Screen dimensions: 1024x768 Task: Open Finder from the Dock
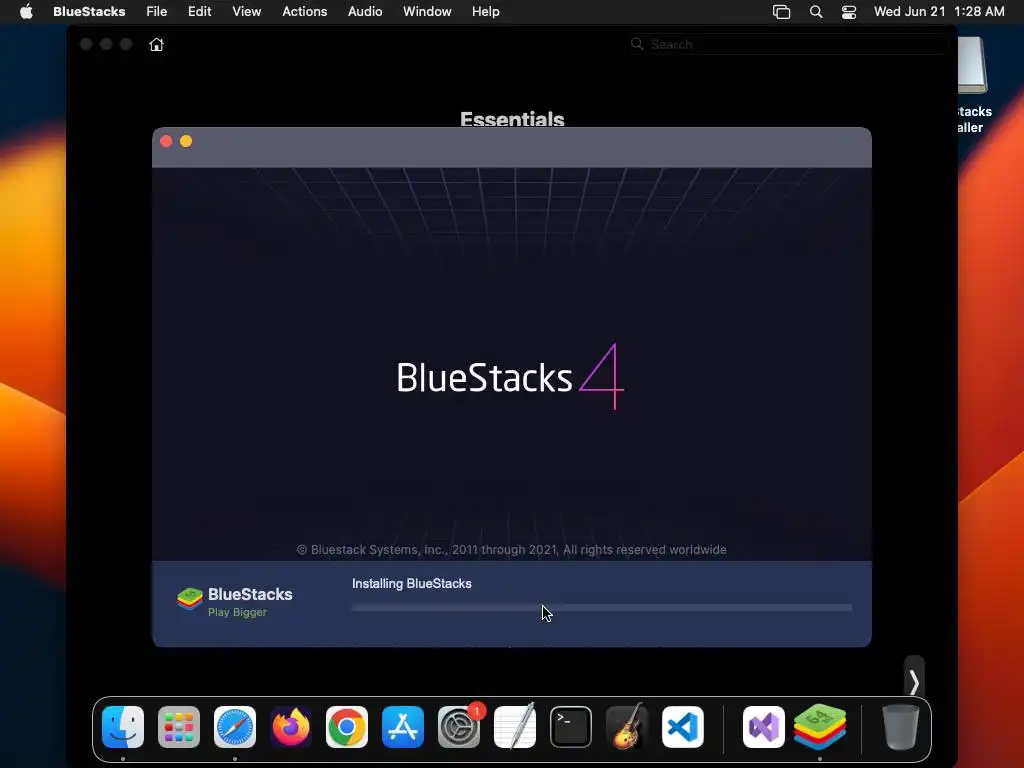coord(123,727)
